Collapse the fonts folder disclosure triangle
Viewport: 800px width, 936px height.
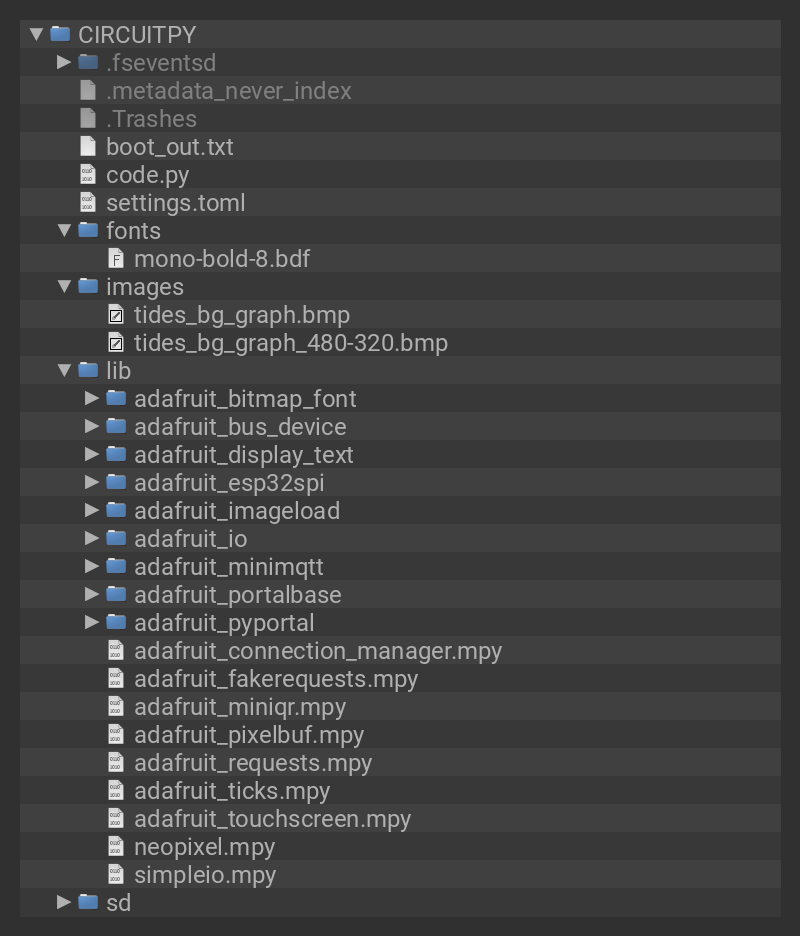[x=64, y=231]
